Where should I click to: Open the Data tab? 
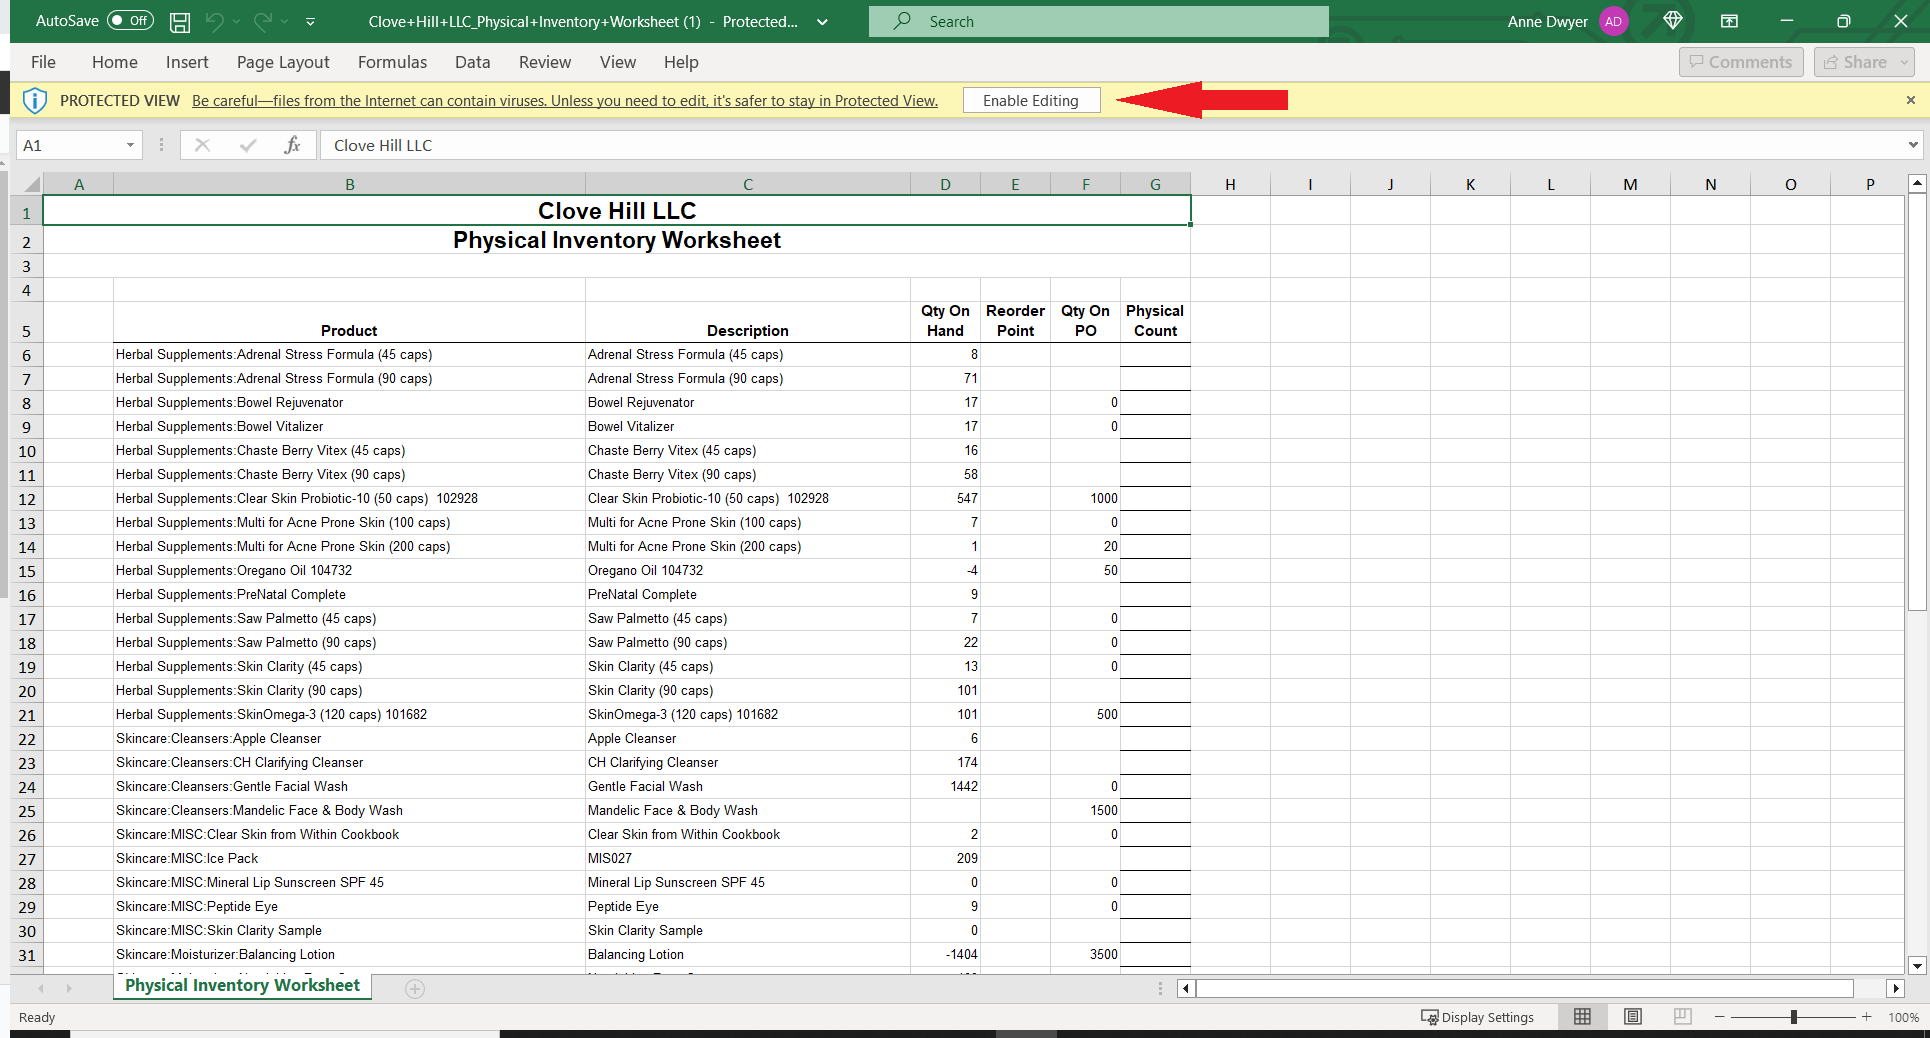(x=472, y=62)
